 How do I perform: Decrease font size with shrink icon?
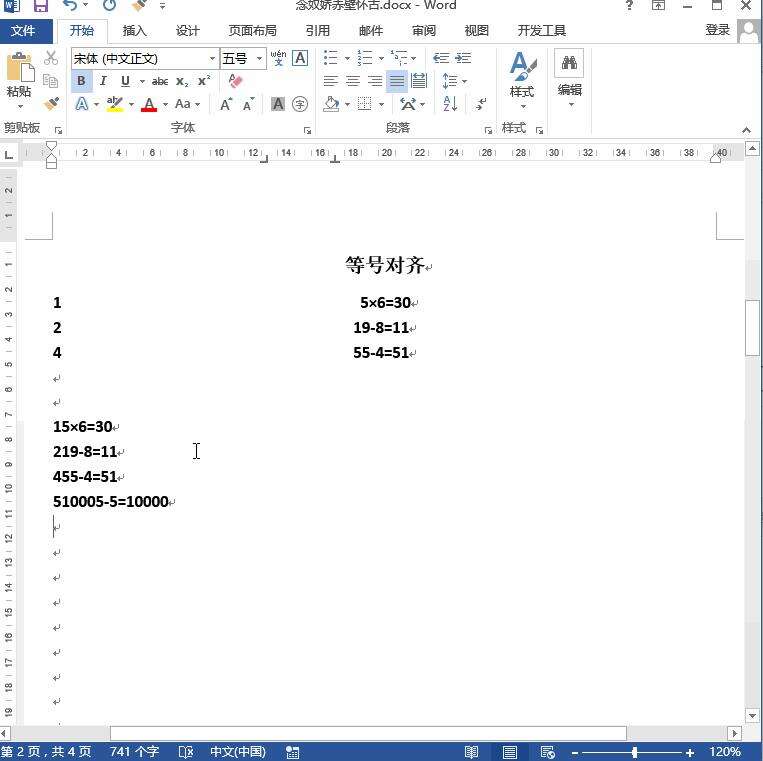click(248, 104)
